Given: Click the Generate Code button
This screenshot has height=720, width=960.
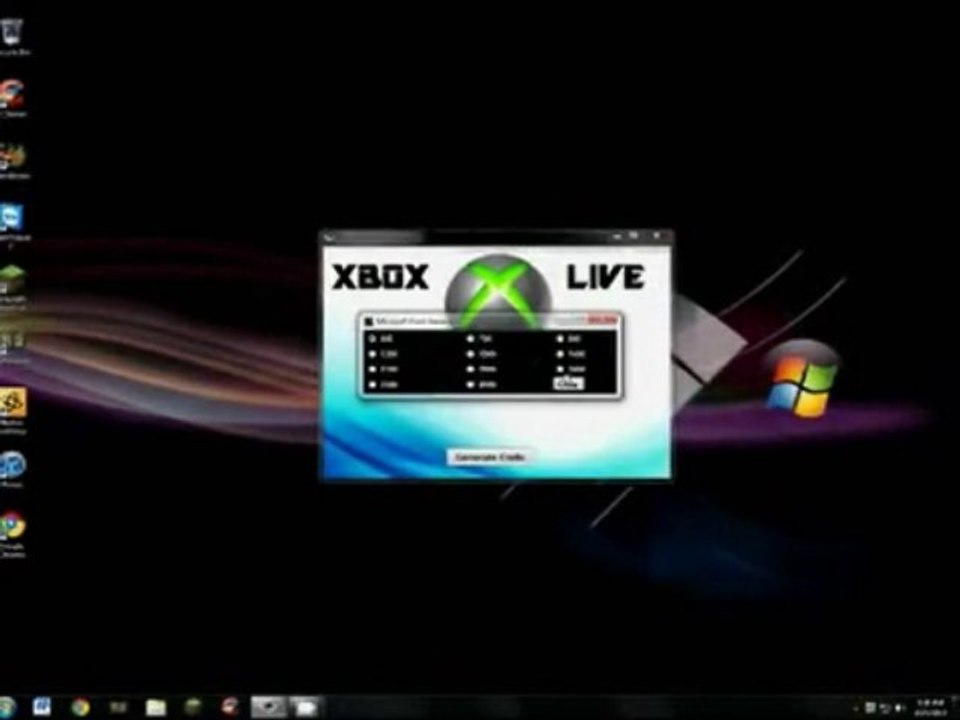Looking at the screenshot, I should (x=489, y=457).
